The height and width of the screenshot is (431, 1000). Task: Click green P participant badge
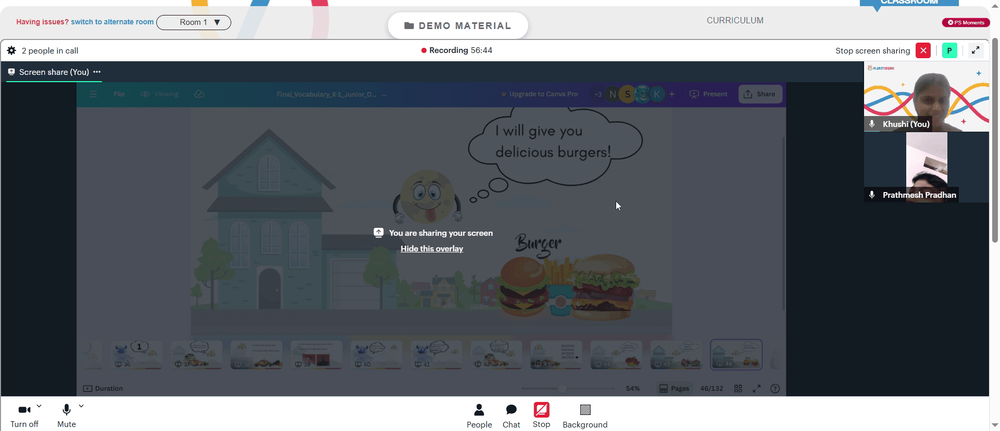[950, 50]
